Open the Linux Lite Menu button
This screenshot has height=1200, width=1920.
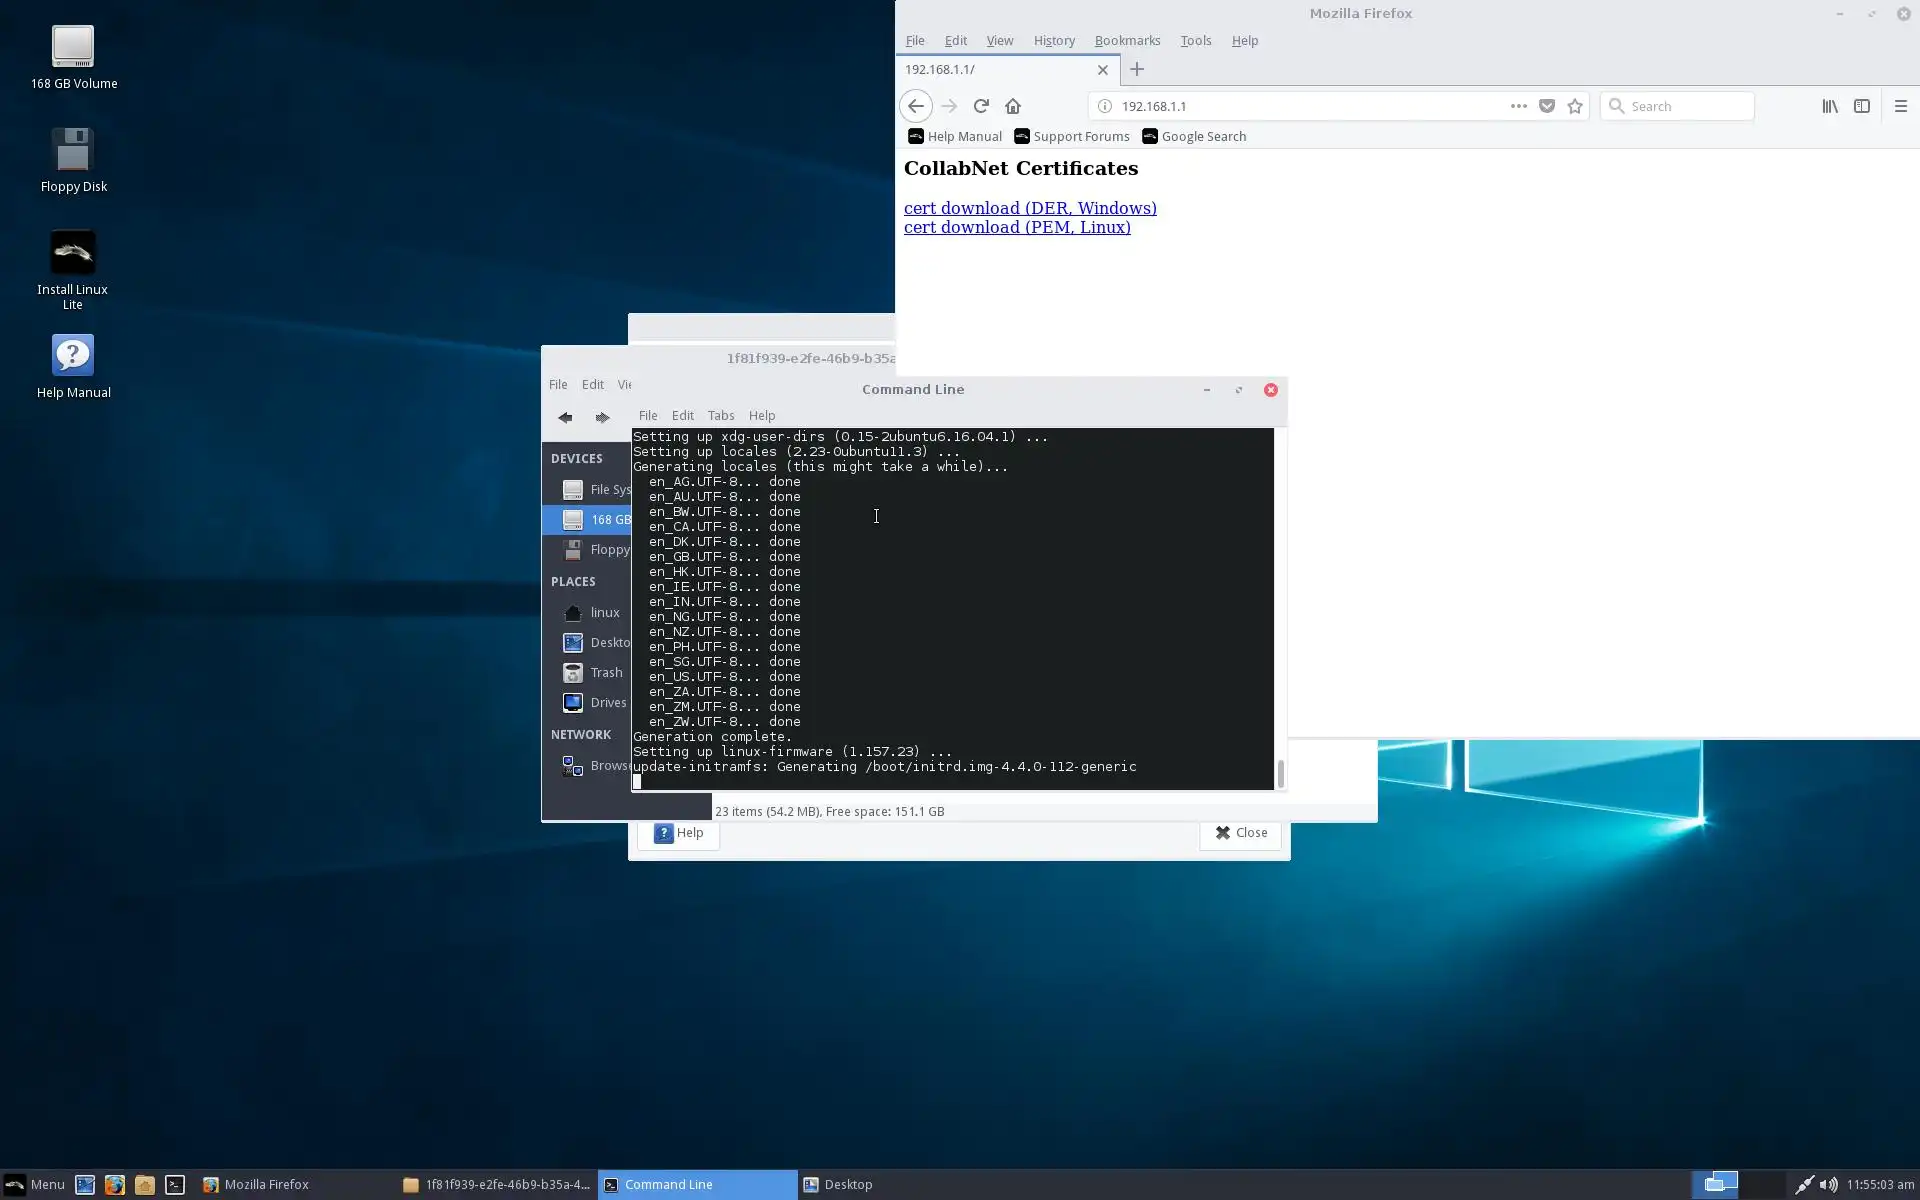(x=34, y=1185)
